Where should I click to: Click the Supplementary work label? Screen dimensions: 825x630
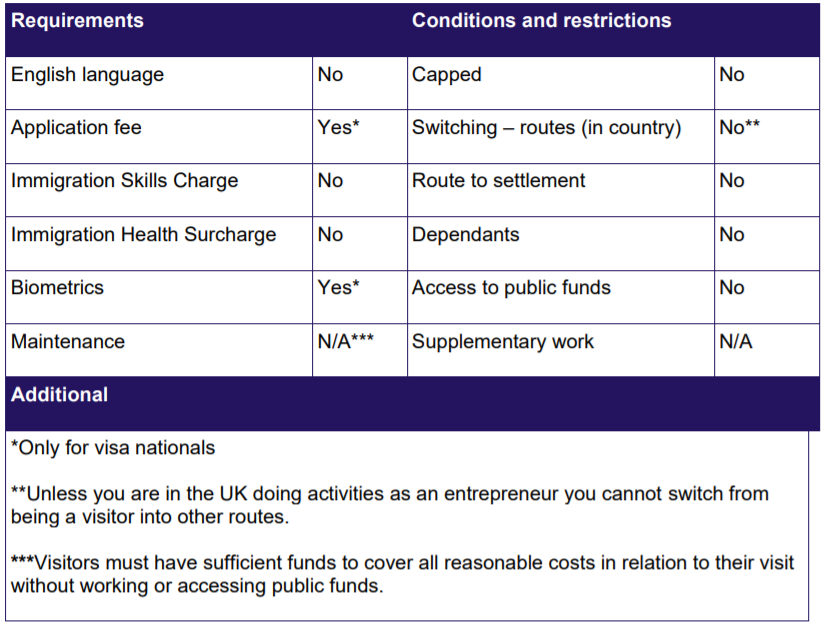(x=503, y=342)
